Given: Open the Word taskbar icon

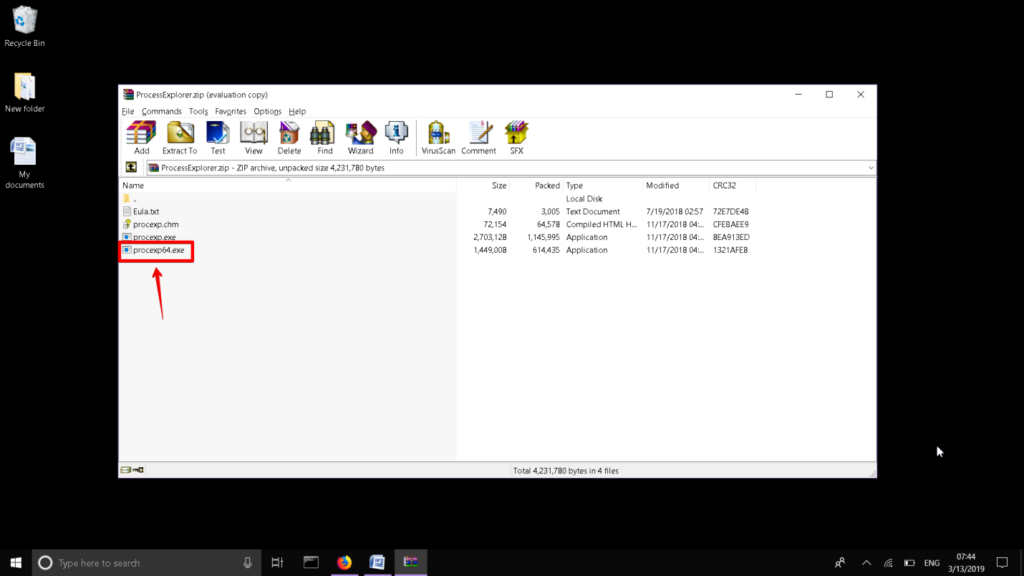Looking at the screenshot, I should pos(377,562).
